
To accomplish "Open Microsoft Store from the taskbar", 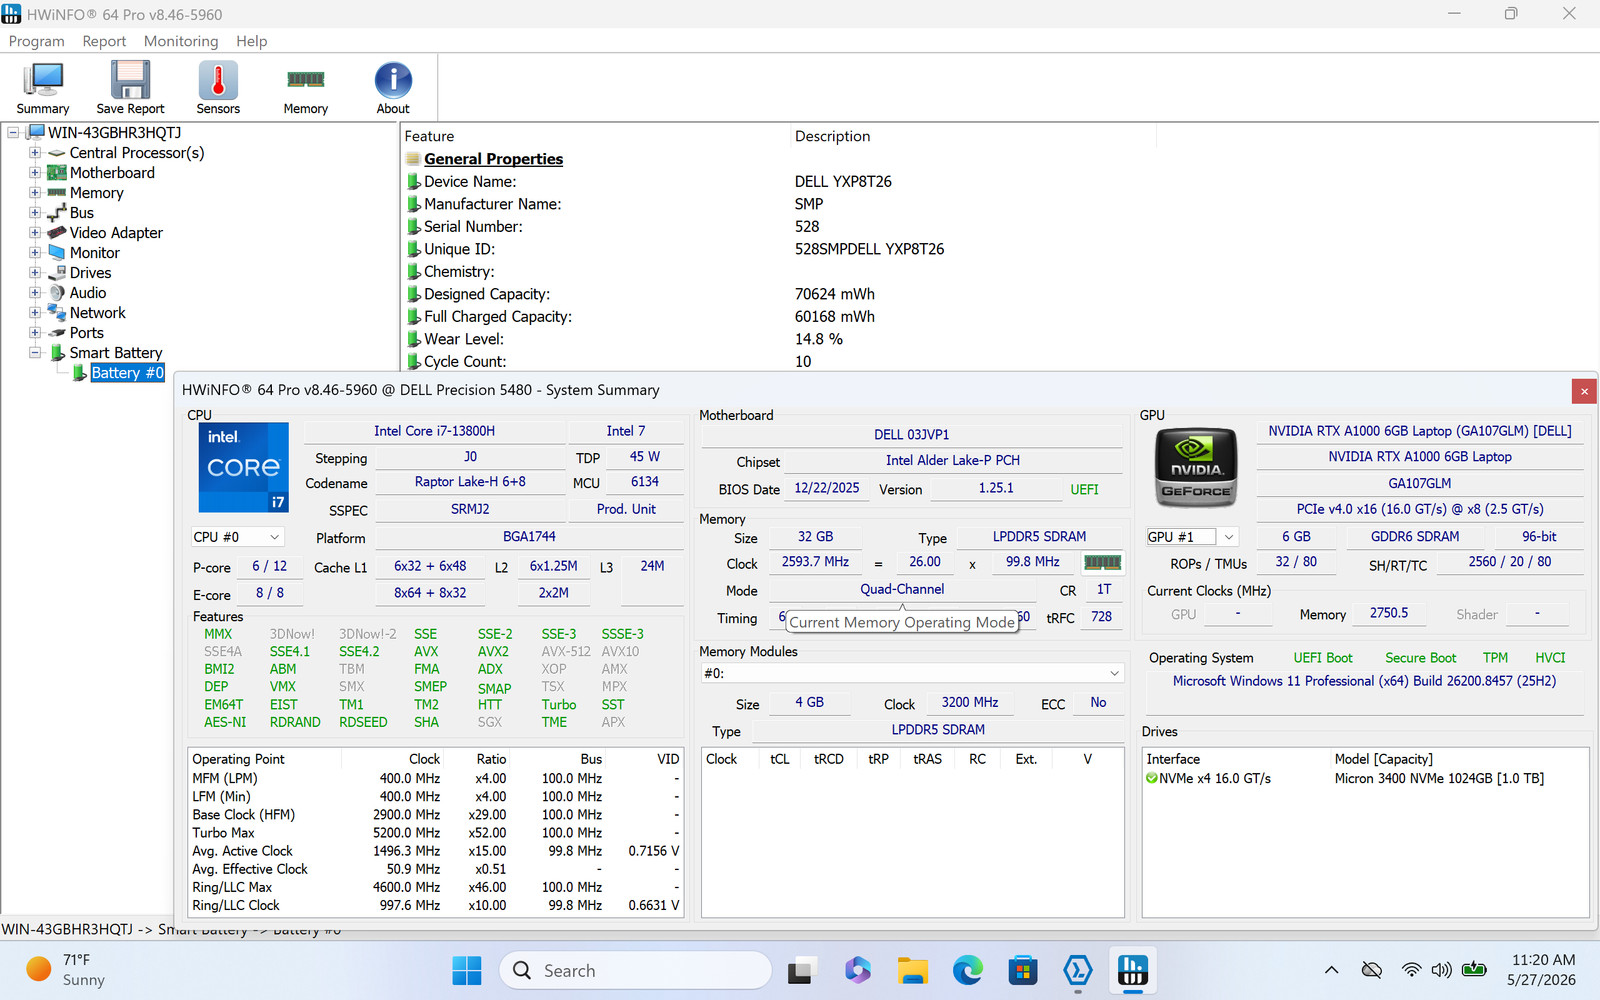I will pyautogui.click(x=1022, y=970).
